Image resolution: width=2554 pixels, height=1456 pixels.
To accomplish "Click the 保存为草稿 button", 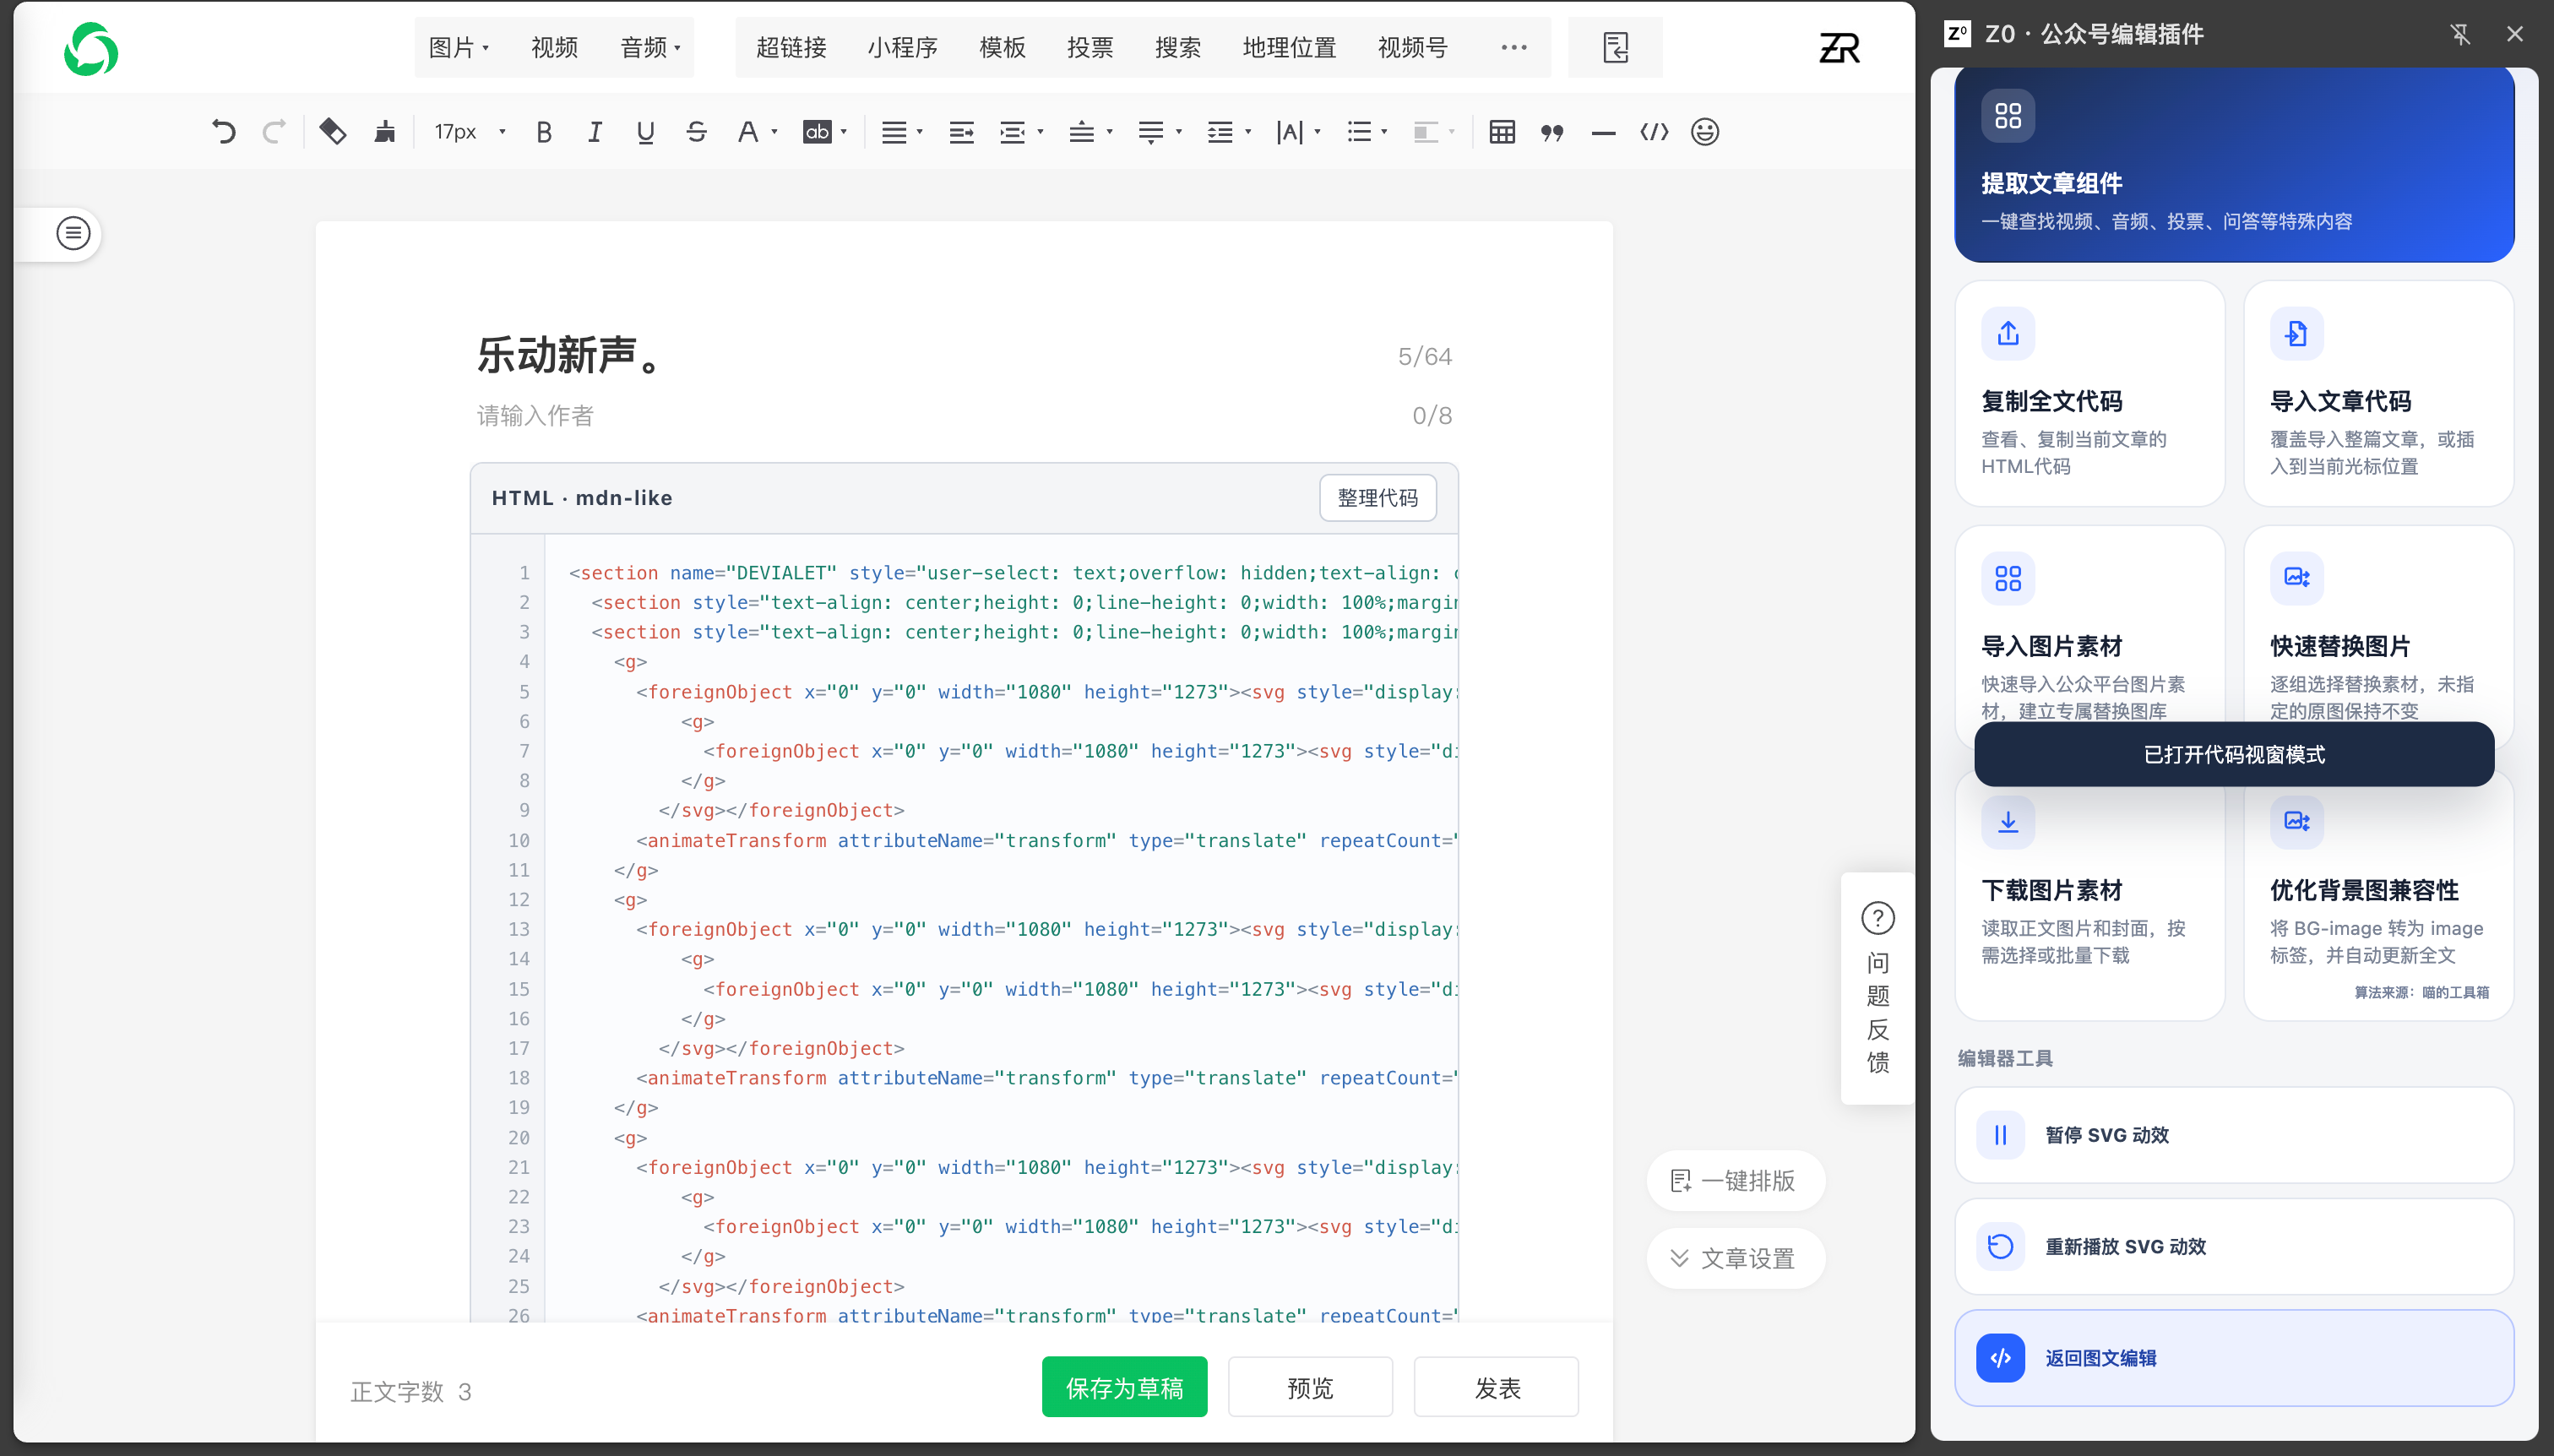I will [1124, 1387].
